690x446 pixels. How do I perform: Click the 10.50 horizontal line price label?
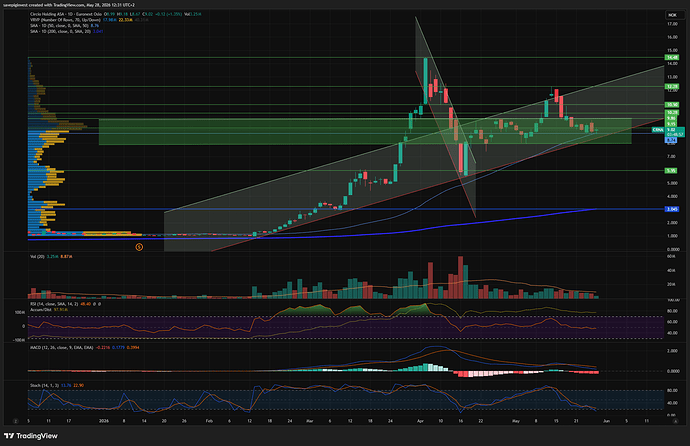672,105
